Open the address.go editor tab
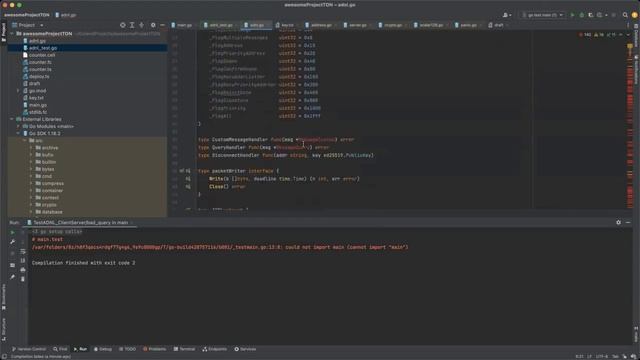The image size is (640, 360). [320, 25]
